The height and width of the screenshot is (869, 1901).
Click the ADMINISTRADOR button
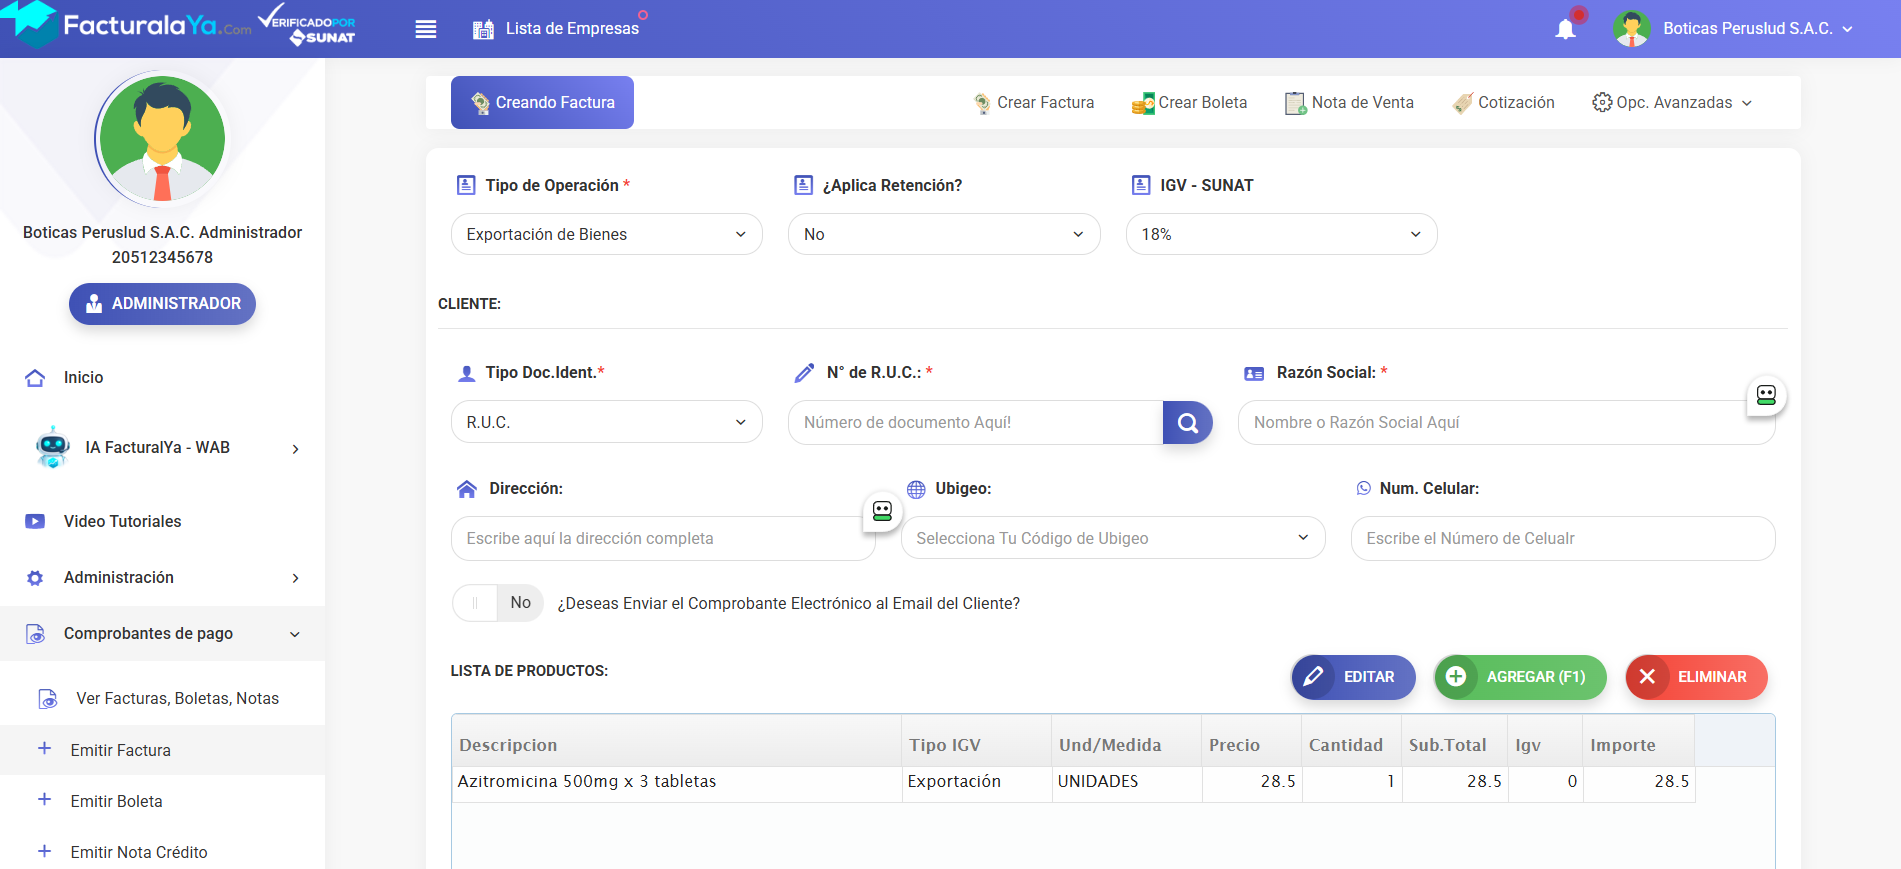(162, 304)
